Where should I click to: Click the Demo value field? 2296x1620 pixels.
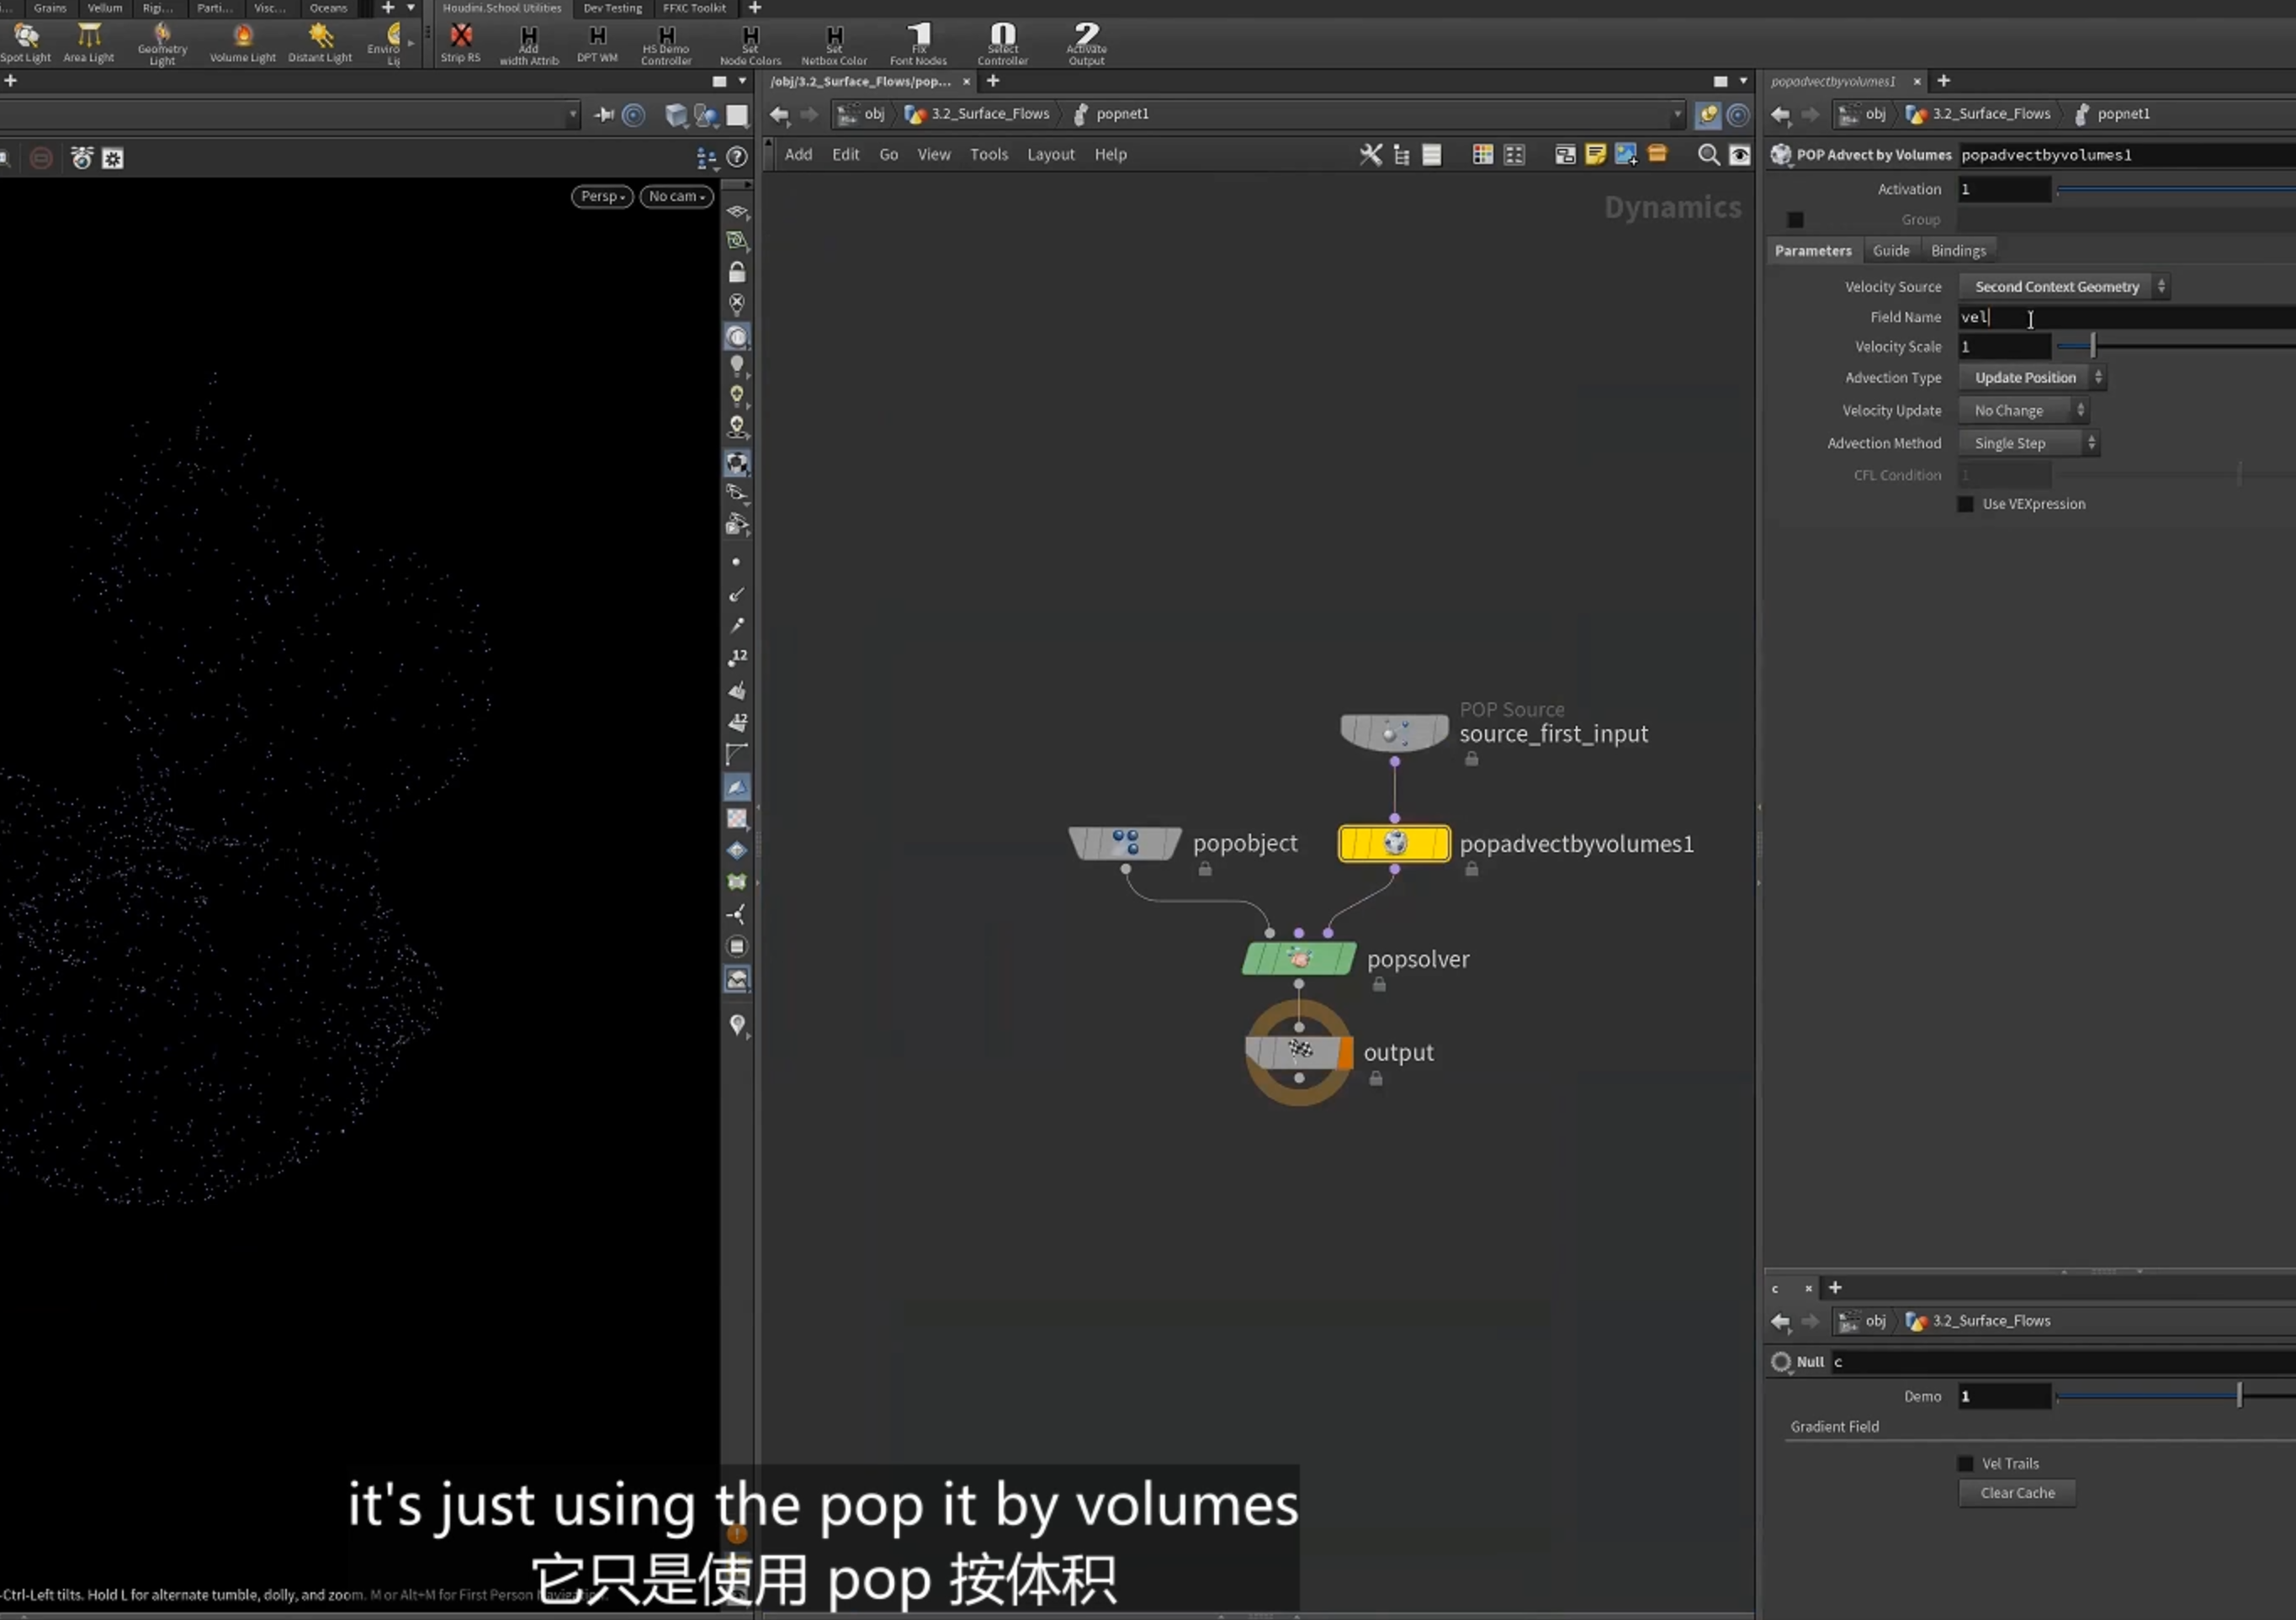(x=2004, y=1395)
